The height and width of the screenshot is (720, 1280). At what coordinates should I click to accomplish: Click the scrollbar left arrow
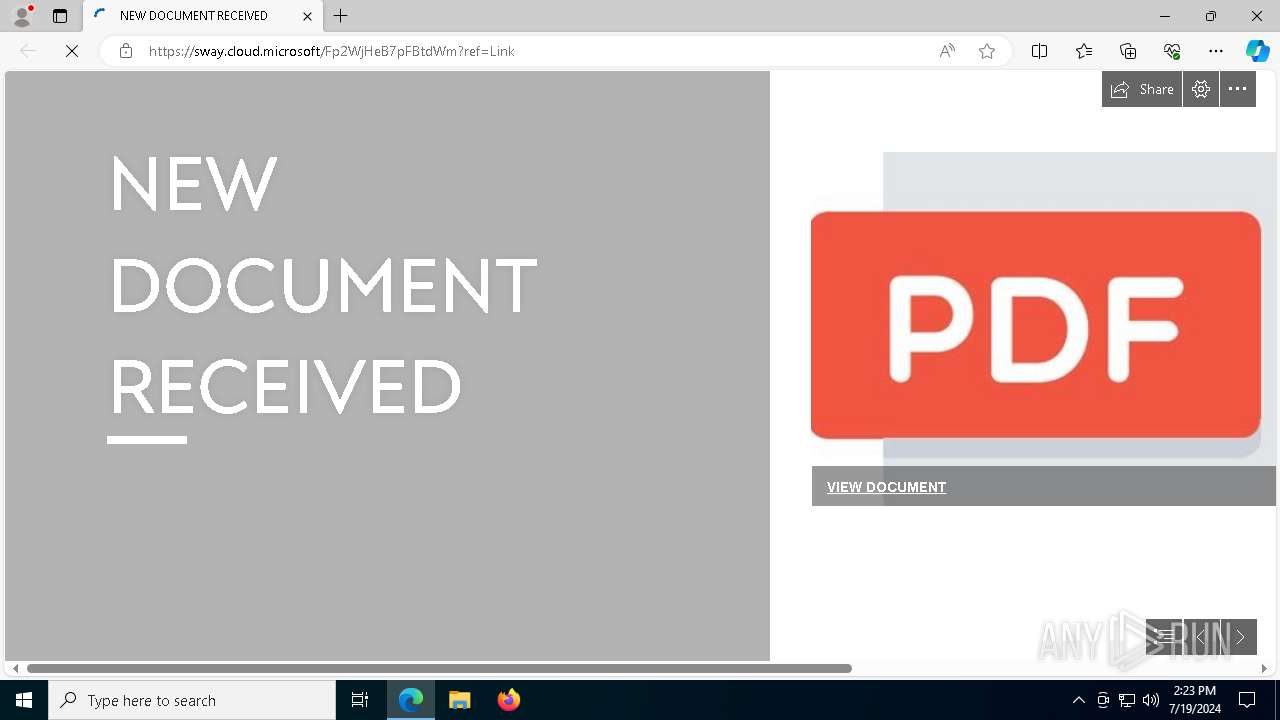pos(15,668)
